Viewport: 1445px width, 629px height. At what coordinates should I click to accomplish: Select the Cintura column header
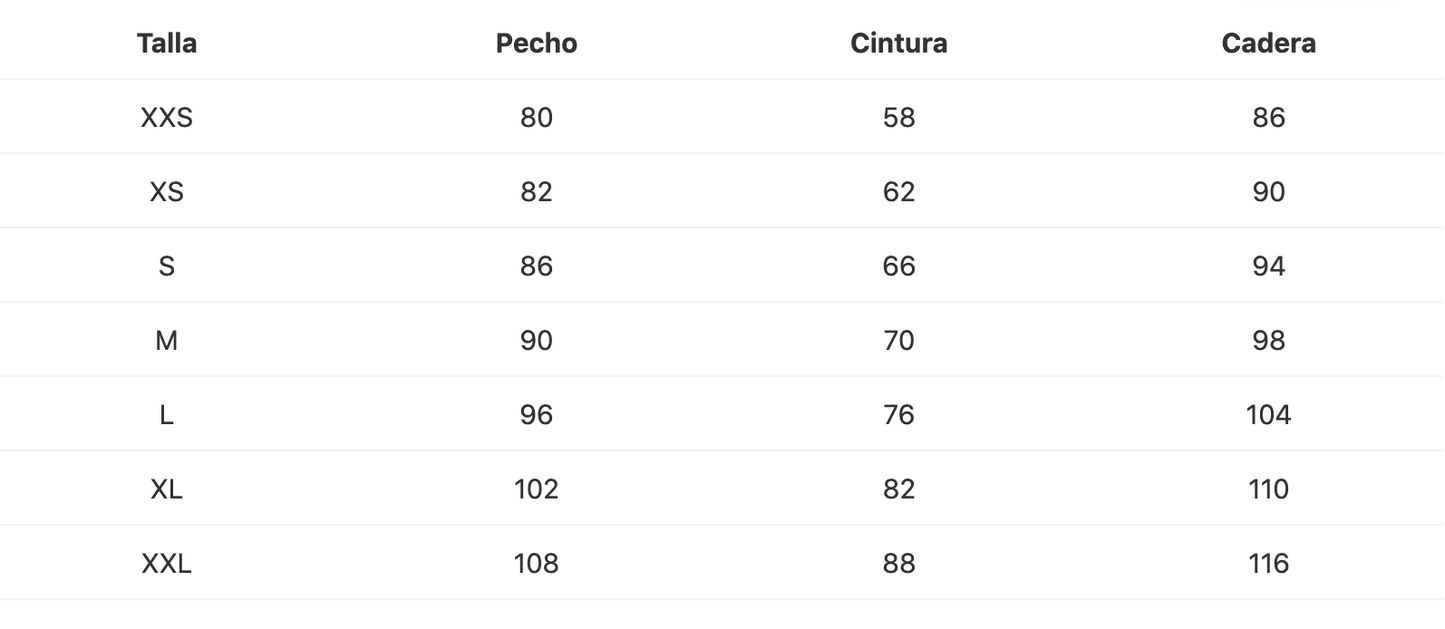(x=899, y=44)
